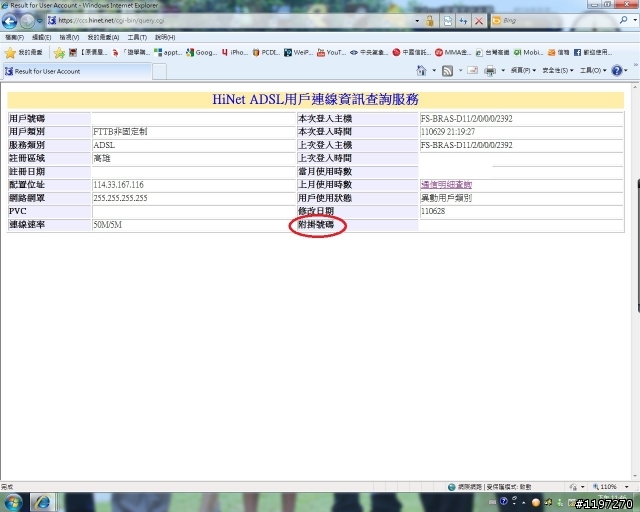Open the 我的最愛 Favorites center star button
Viewport: 640px width, 512px height.
[x=24, y=52]
